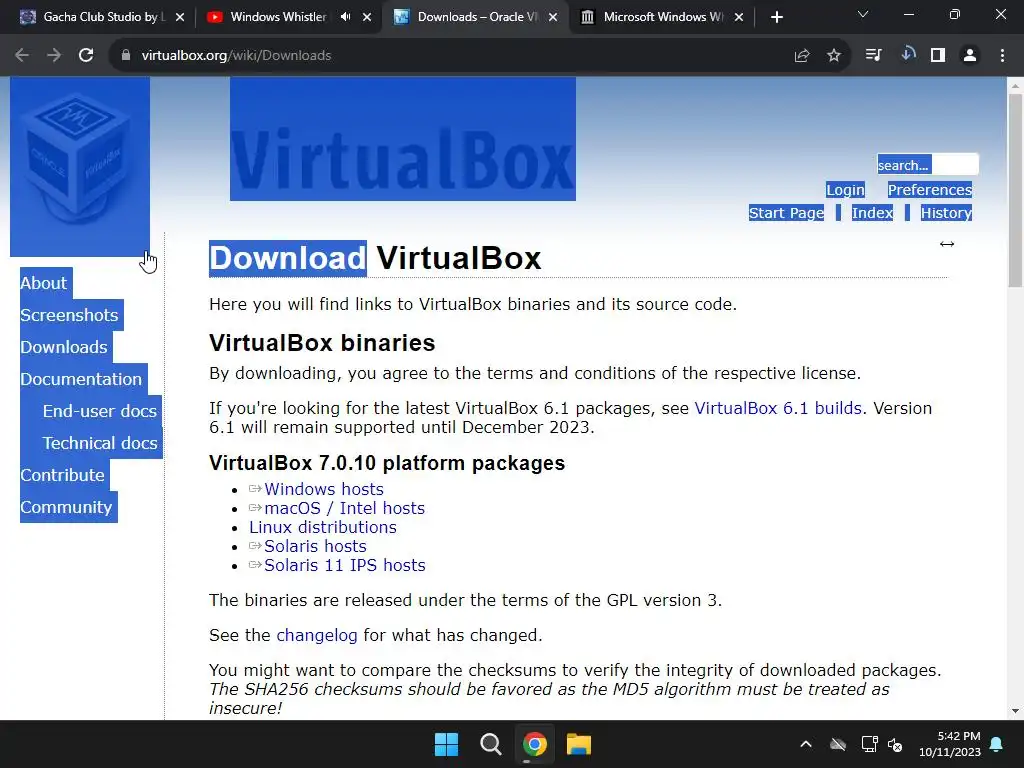Open End-user docs in the sidebar
Screen dimensions: 1024x768
pyautogui.click(x=100, y=411)
